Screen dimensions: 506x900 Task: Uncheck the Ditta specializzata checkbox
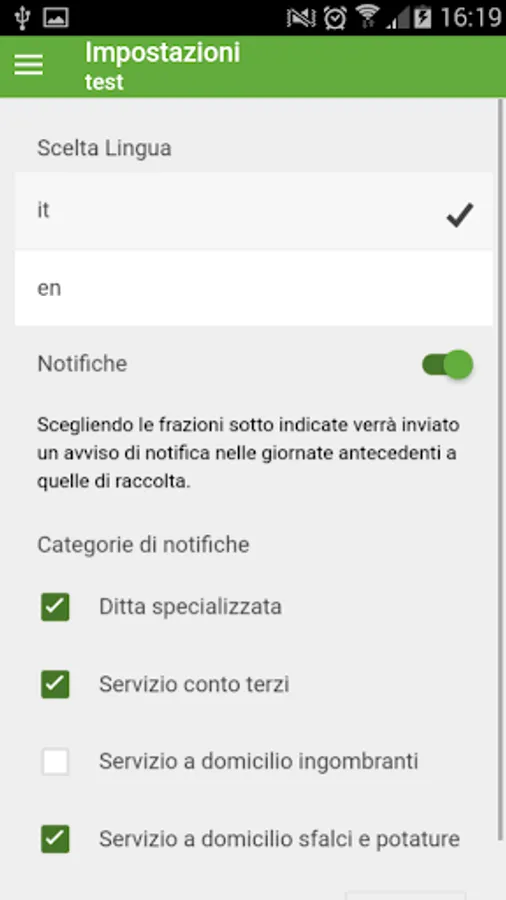point(55,607)
